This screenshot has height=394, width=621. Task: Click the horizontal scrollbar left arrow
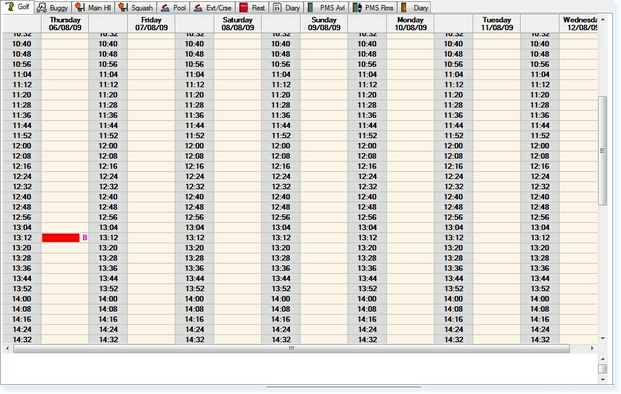point(7,348)
